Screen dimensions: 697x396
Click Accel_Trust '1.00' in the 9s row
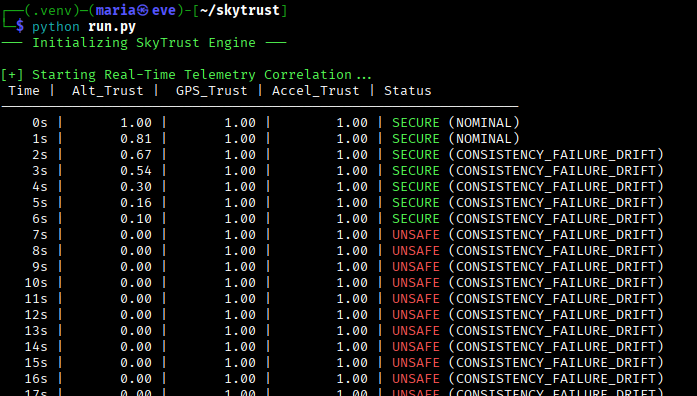pyautogui.click(x=352, y=267)
